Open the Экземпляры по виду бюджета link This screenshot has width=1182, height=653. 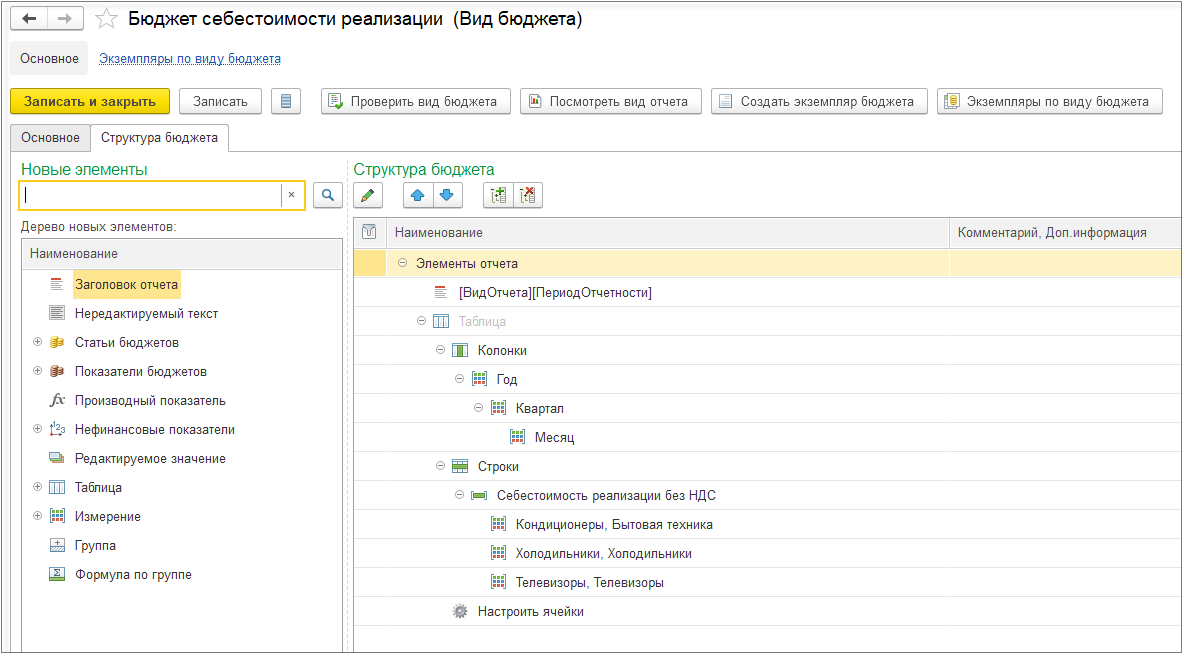[190, 59]
